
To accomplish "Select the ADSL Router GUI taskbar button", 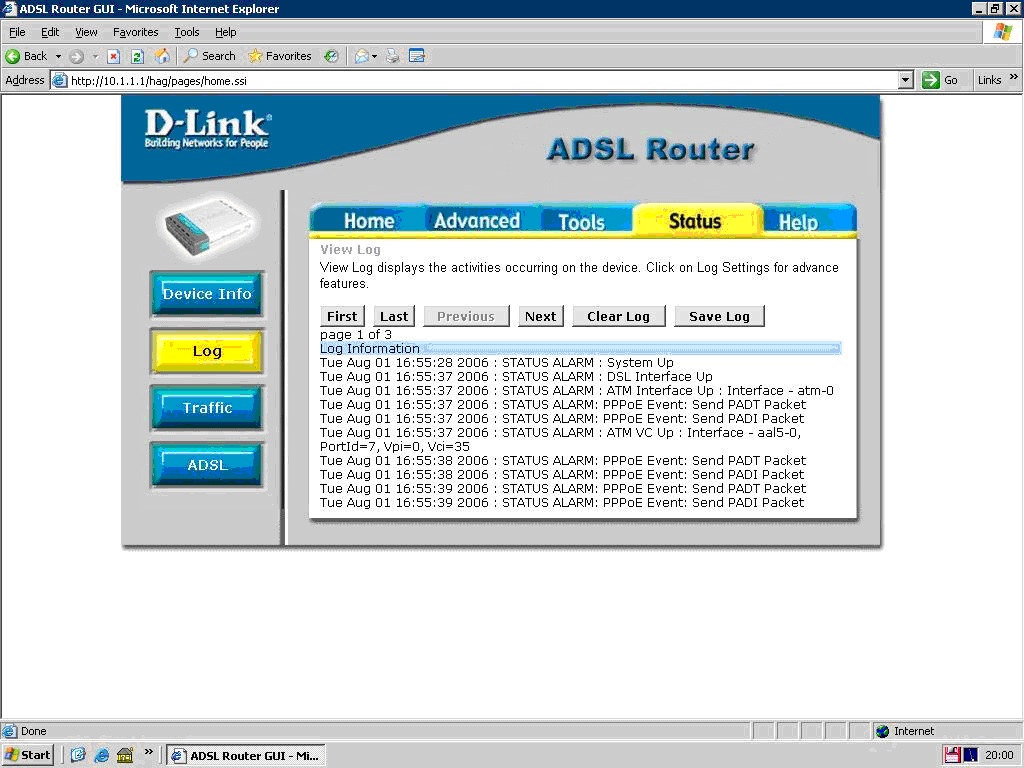I will (x=246, y=756).
